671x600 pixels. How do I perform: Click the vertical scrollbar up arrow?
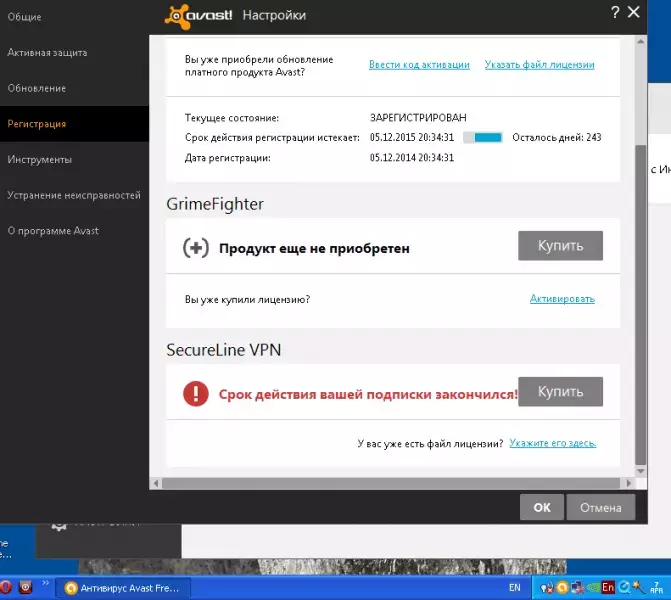[x=641, y=42]
